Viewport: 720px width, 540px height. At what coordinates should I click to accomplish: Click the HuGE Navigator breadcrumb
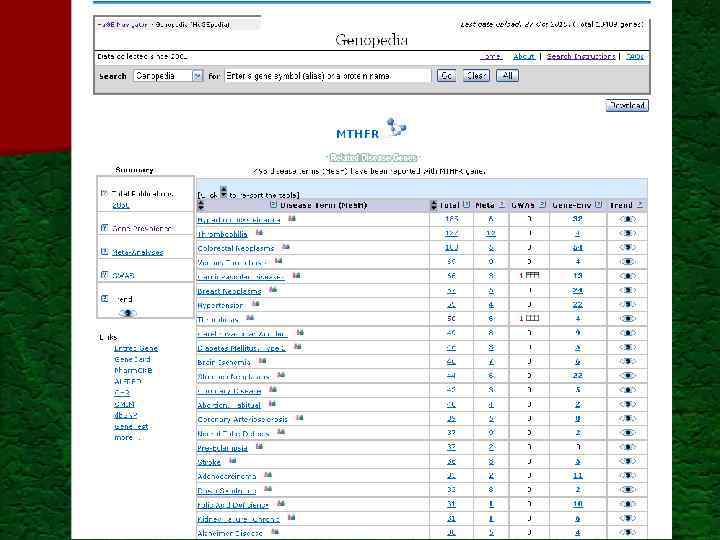122,24
